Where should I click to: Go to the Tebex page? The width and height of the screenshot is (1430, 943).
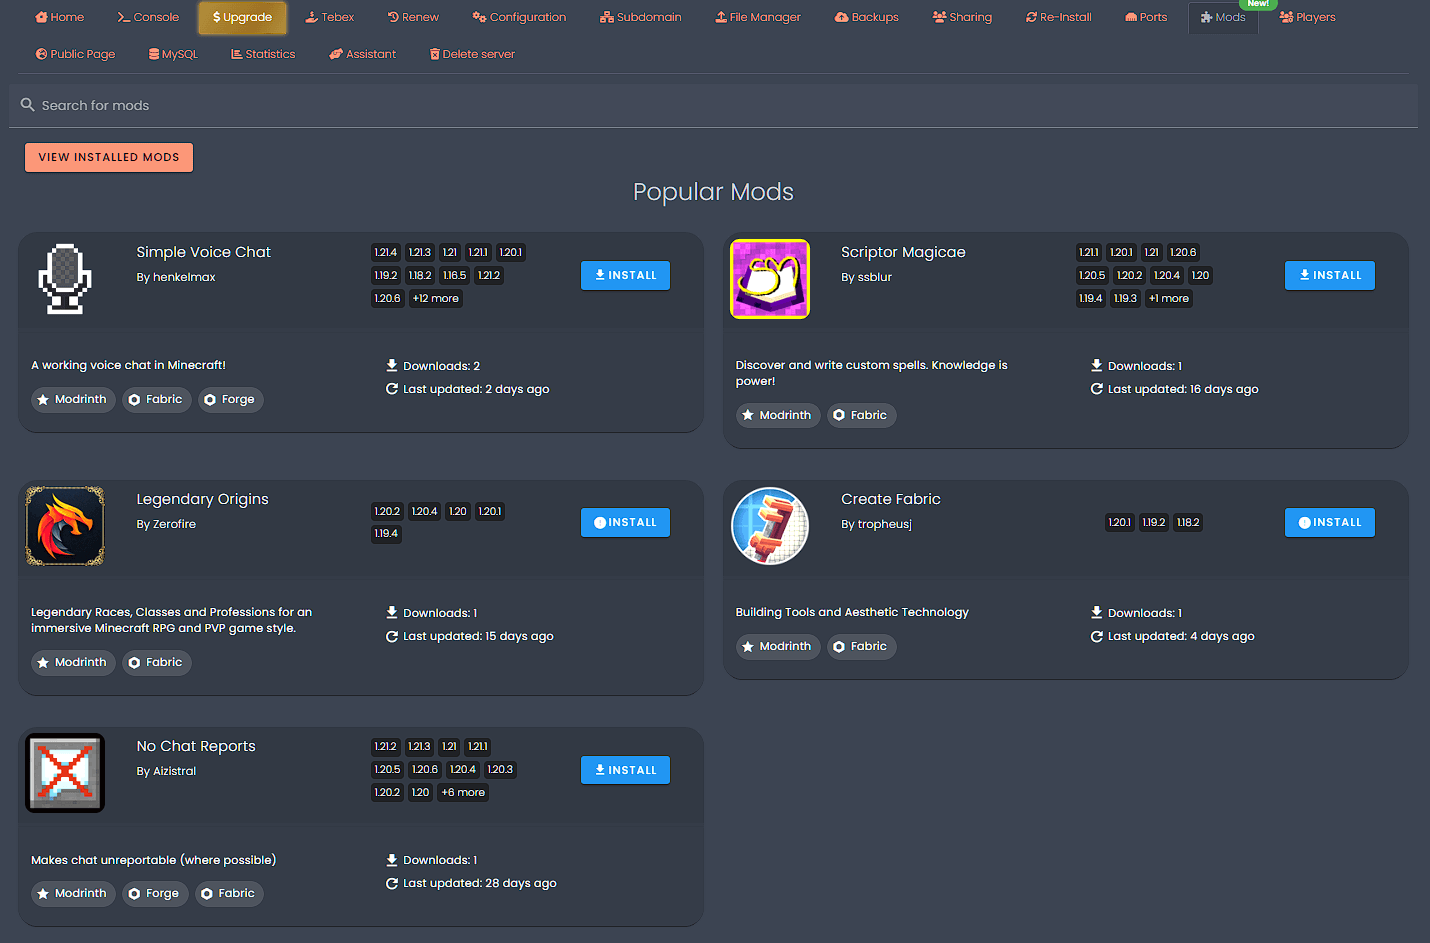(x=330, y=17)
